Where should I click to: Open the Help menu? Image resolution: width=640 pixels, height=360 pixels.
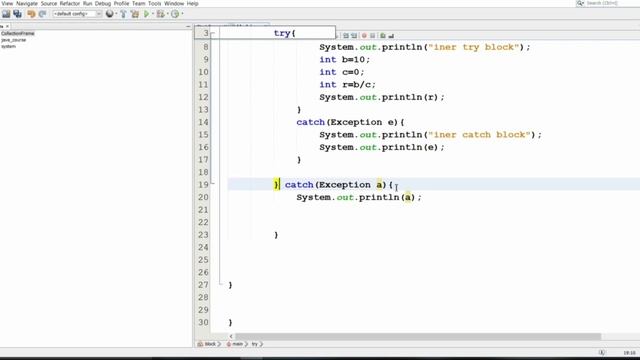tap(193, 3)
